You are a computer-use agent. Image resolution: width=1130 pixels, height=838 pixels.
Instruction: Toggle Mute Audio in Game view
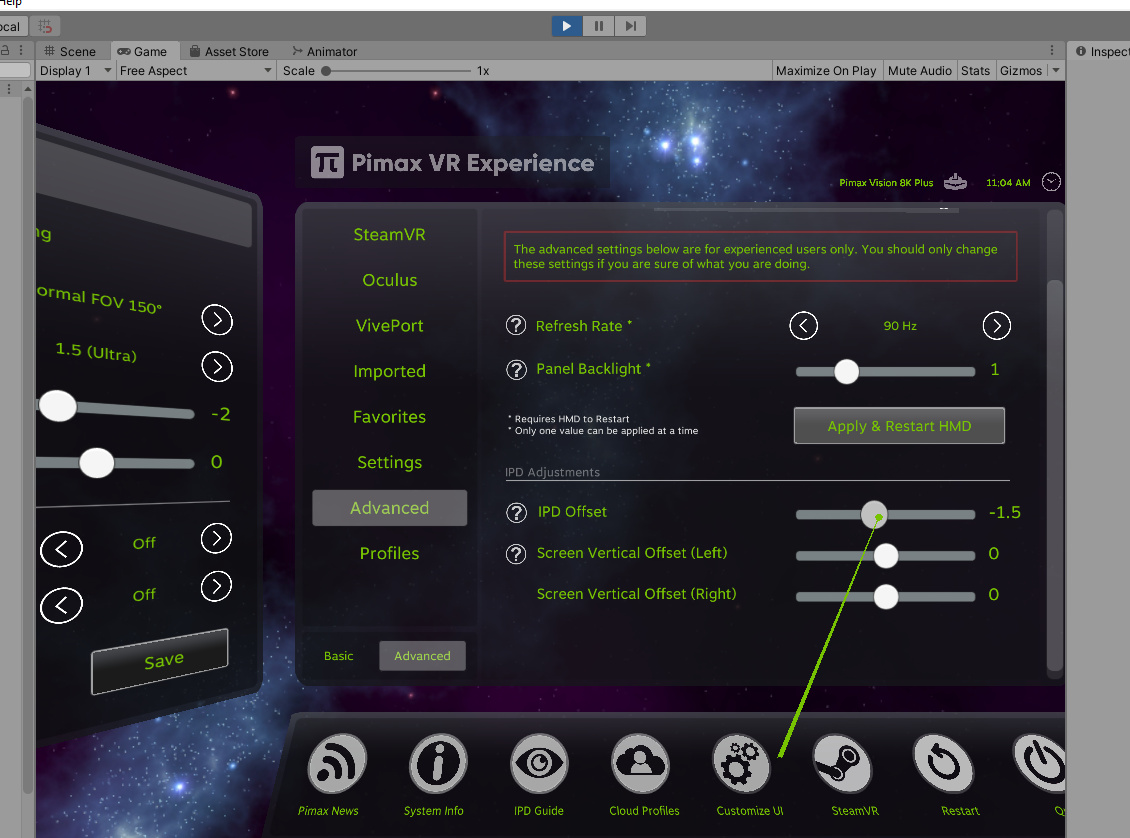[x=920, y=71]
